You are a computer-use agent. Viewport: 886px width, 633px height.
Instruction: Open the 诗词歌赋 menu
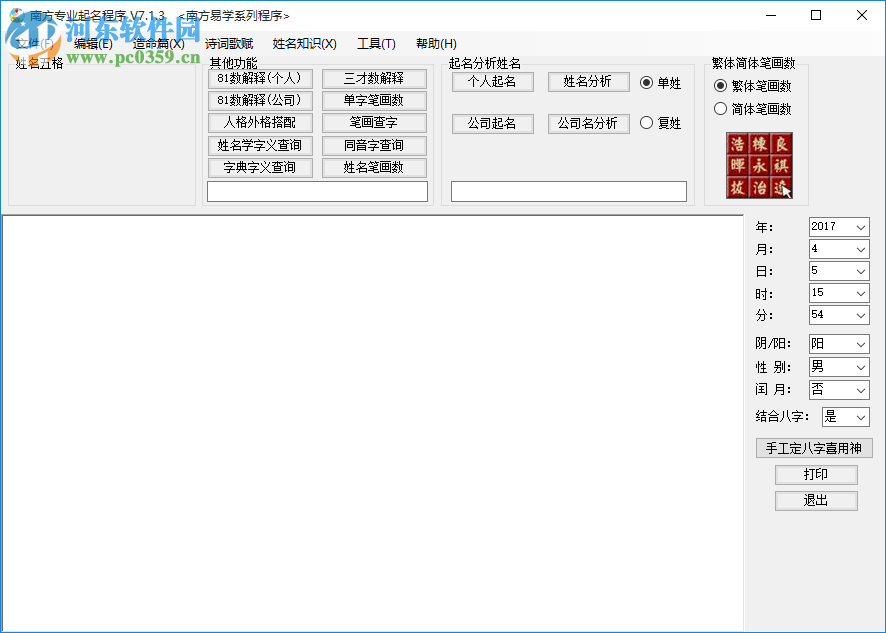[228, 45]
